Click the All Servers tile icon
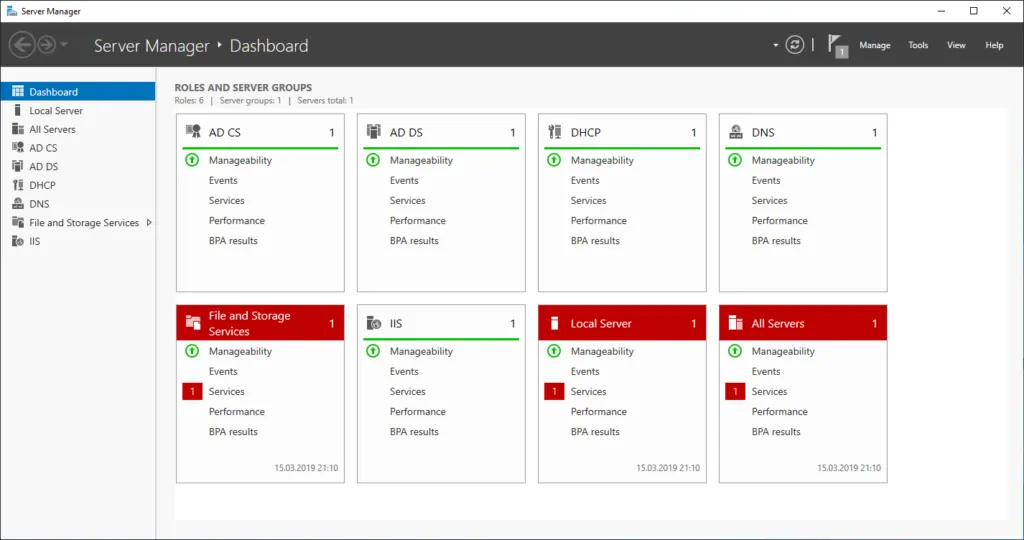Viewport: 1024px width, 540px height. (736, 323)
